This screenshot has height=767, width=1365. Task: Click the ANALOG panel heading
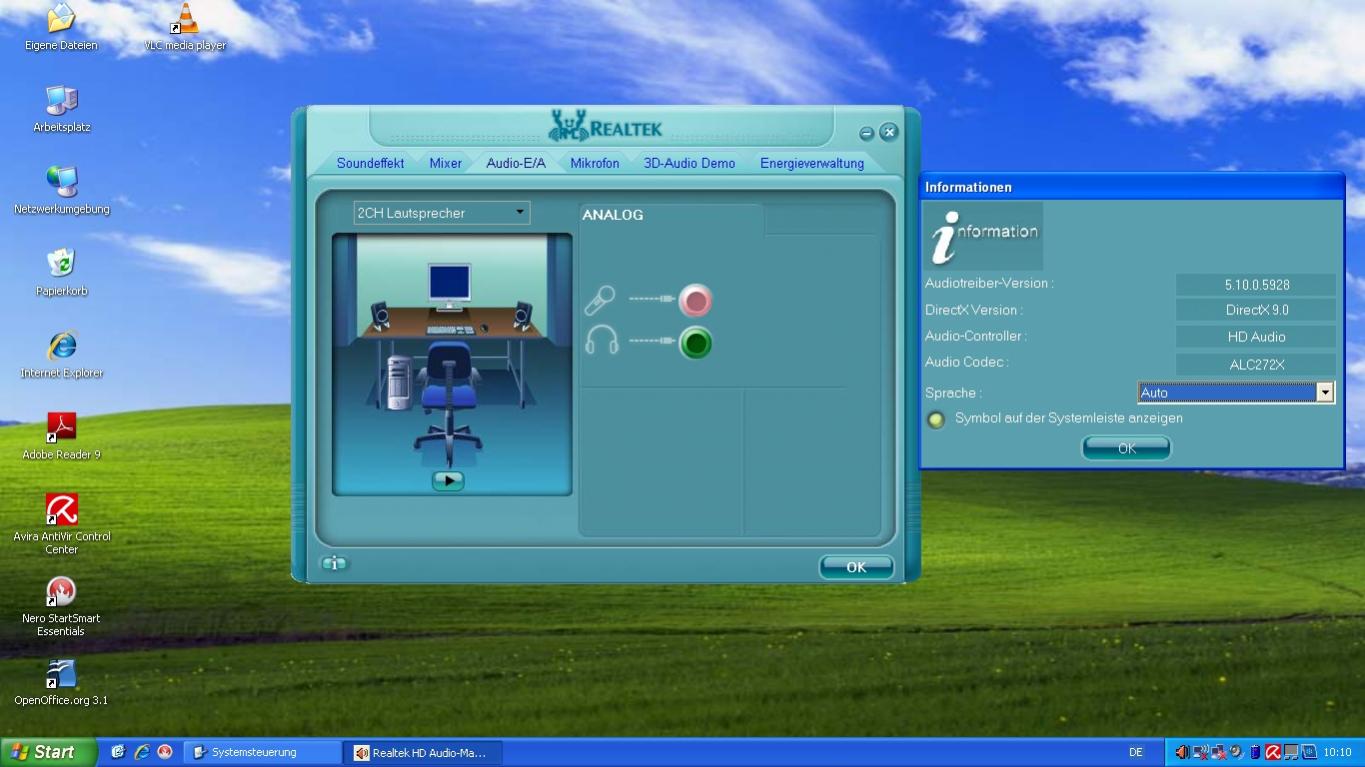coord(613,215)
